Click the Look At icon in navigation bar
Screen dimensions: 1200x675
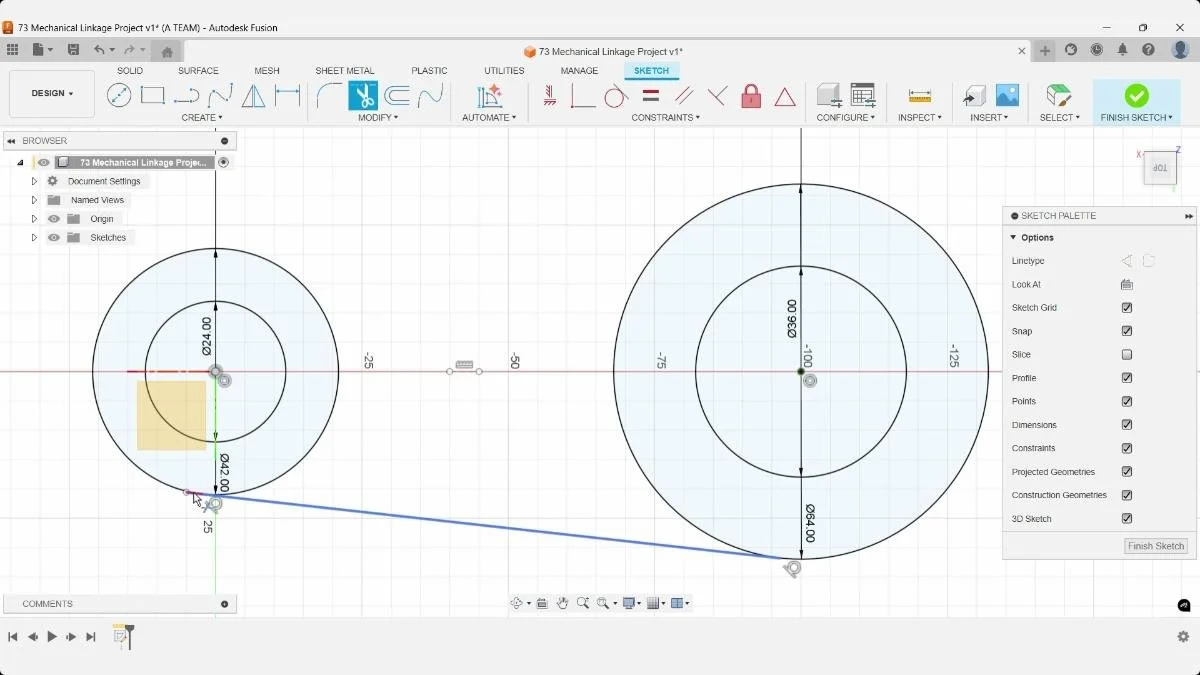542,603
